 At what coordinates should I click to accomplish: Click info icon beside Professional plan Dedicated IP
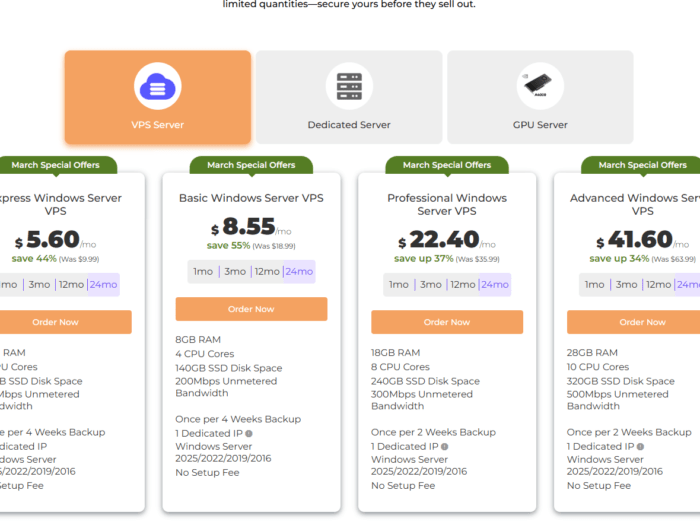(444, 446)
